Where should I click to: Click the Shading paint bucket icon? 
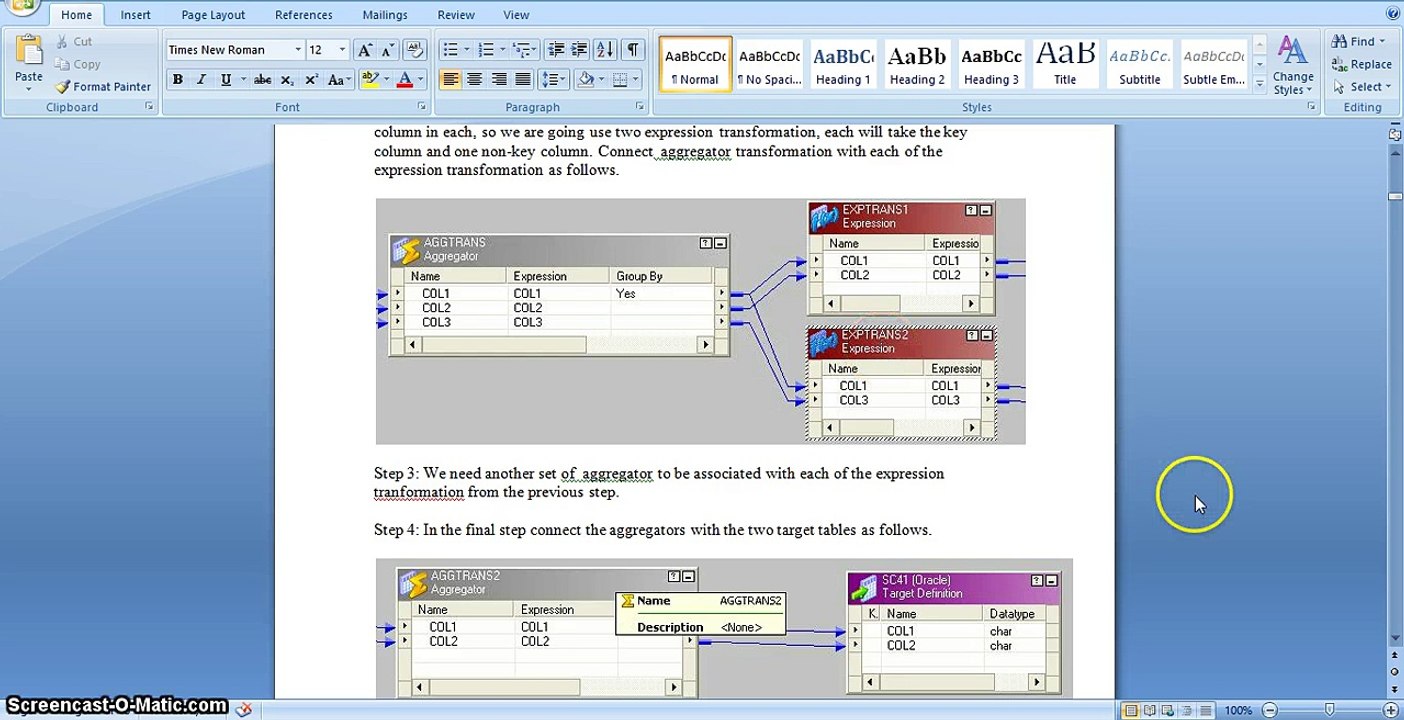coord(585,80)
